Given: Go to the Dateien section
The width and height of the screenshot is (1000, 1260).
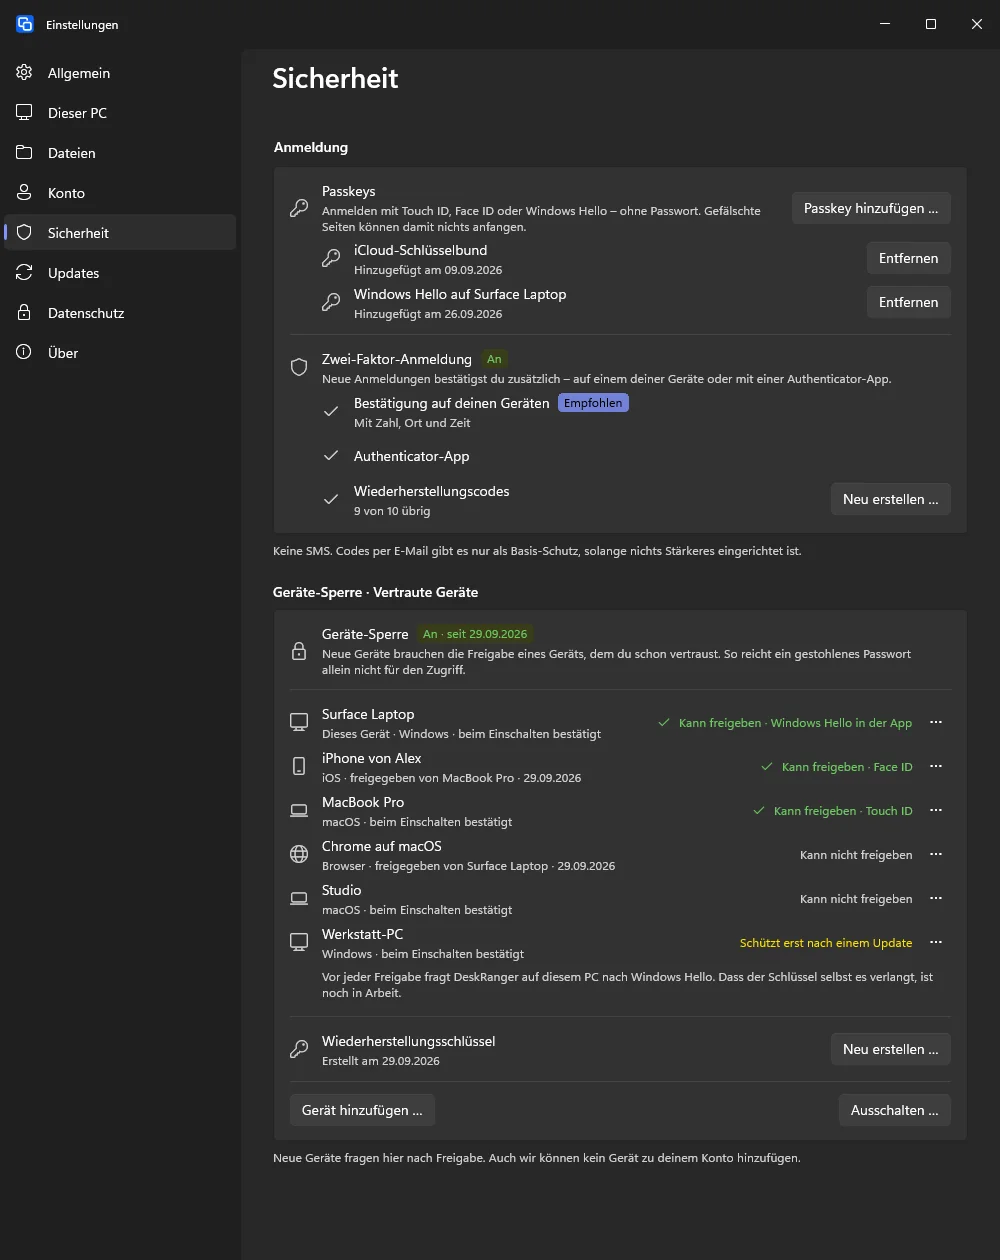Looking at the screenshot, I should (x=120, y=153).
